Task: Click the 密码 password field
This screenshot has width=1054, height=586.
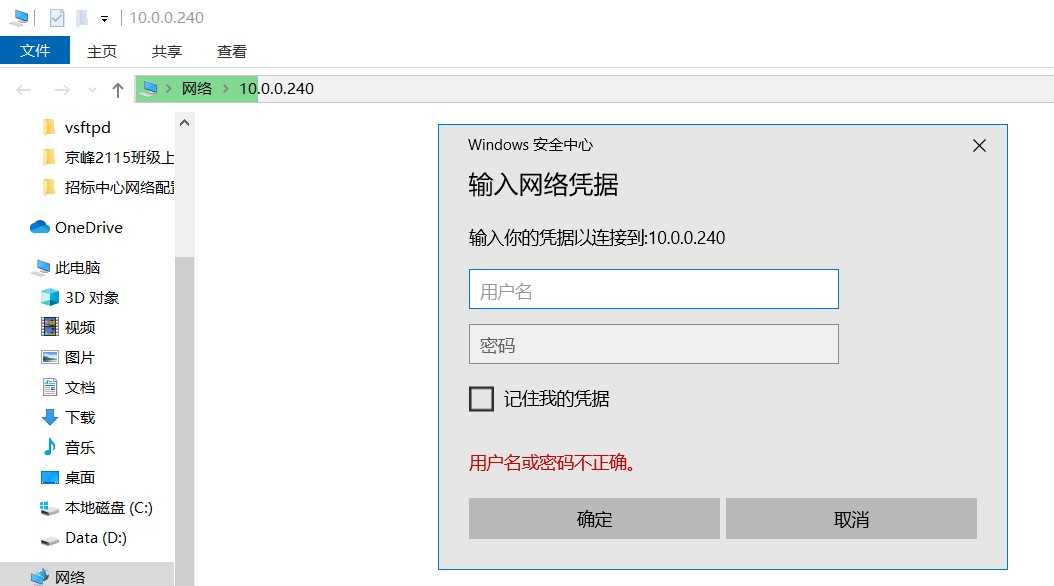Action: pyautogui.click(x=653, y=344)
